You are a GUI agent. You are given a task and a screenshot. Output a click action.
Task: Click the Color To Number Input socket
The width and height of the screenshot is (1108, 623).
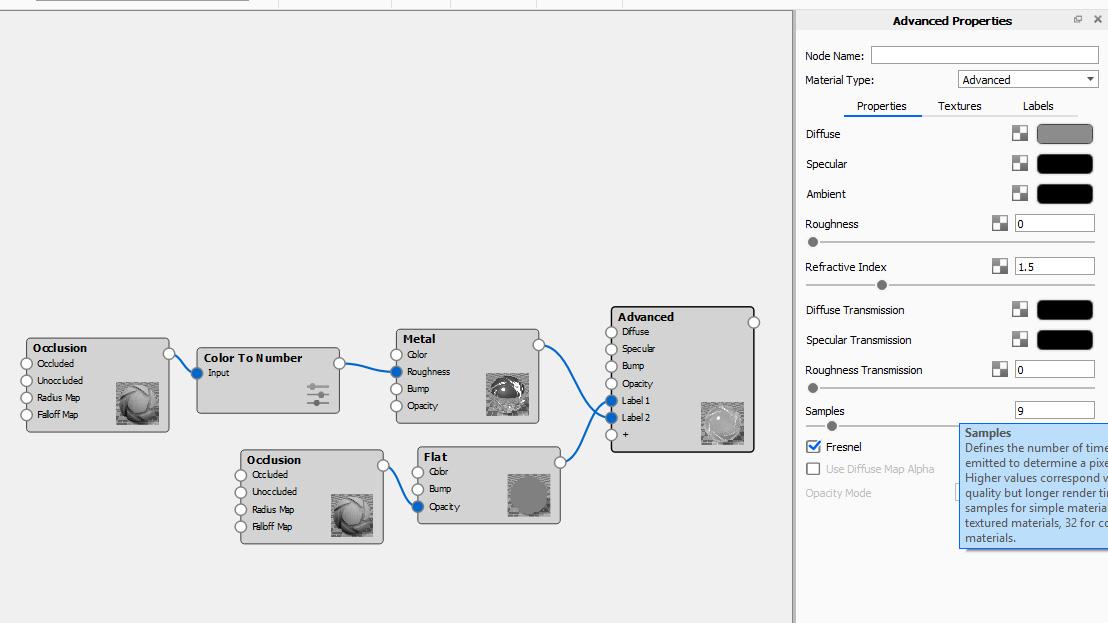tap(197, 373)
